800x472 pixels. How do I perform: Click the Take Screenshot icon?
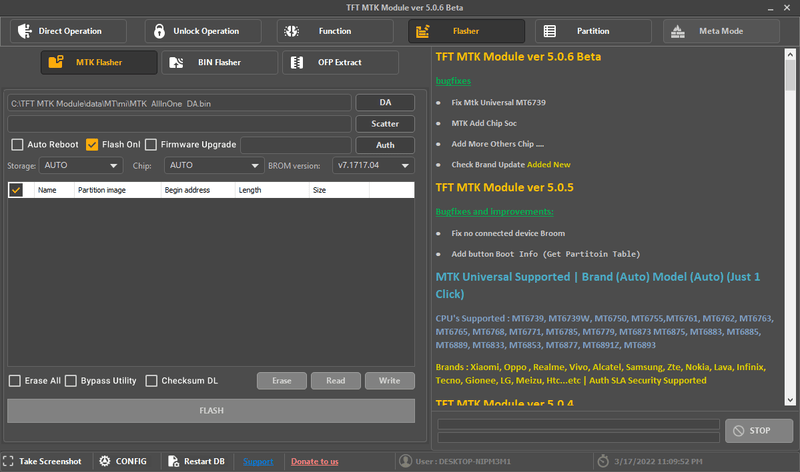(x=8, y=461)
